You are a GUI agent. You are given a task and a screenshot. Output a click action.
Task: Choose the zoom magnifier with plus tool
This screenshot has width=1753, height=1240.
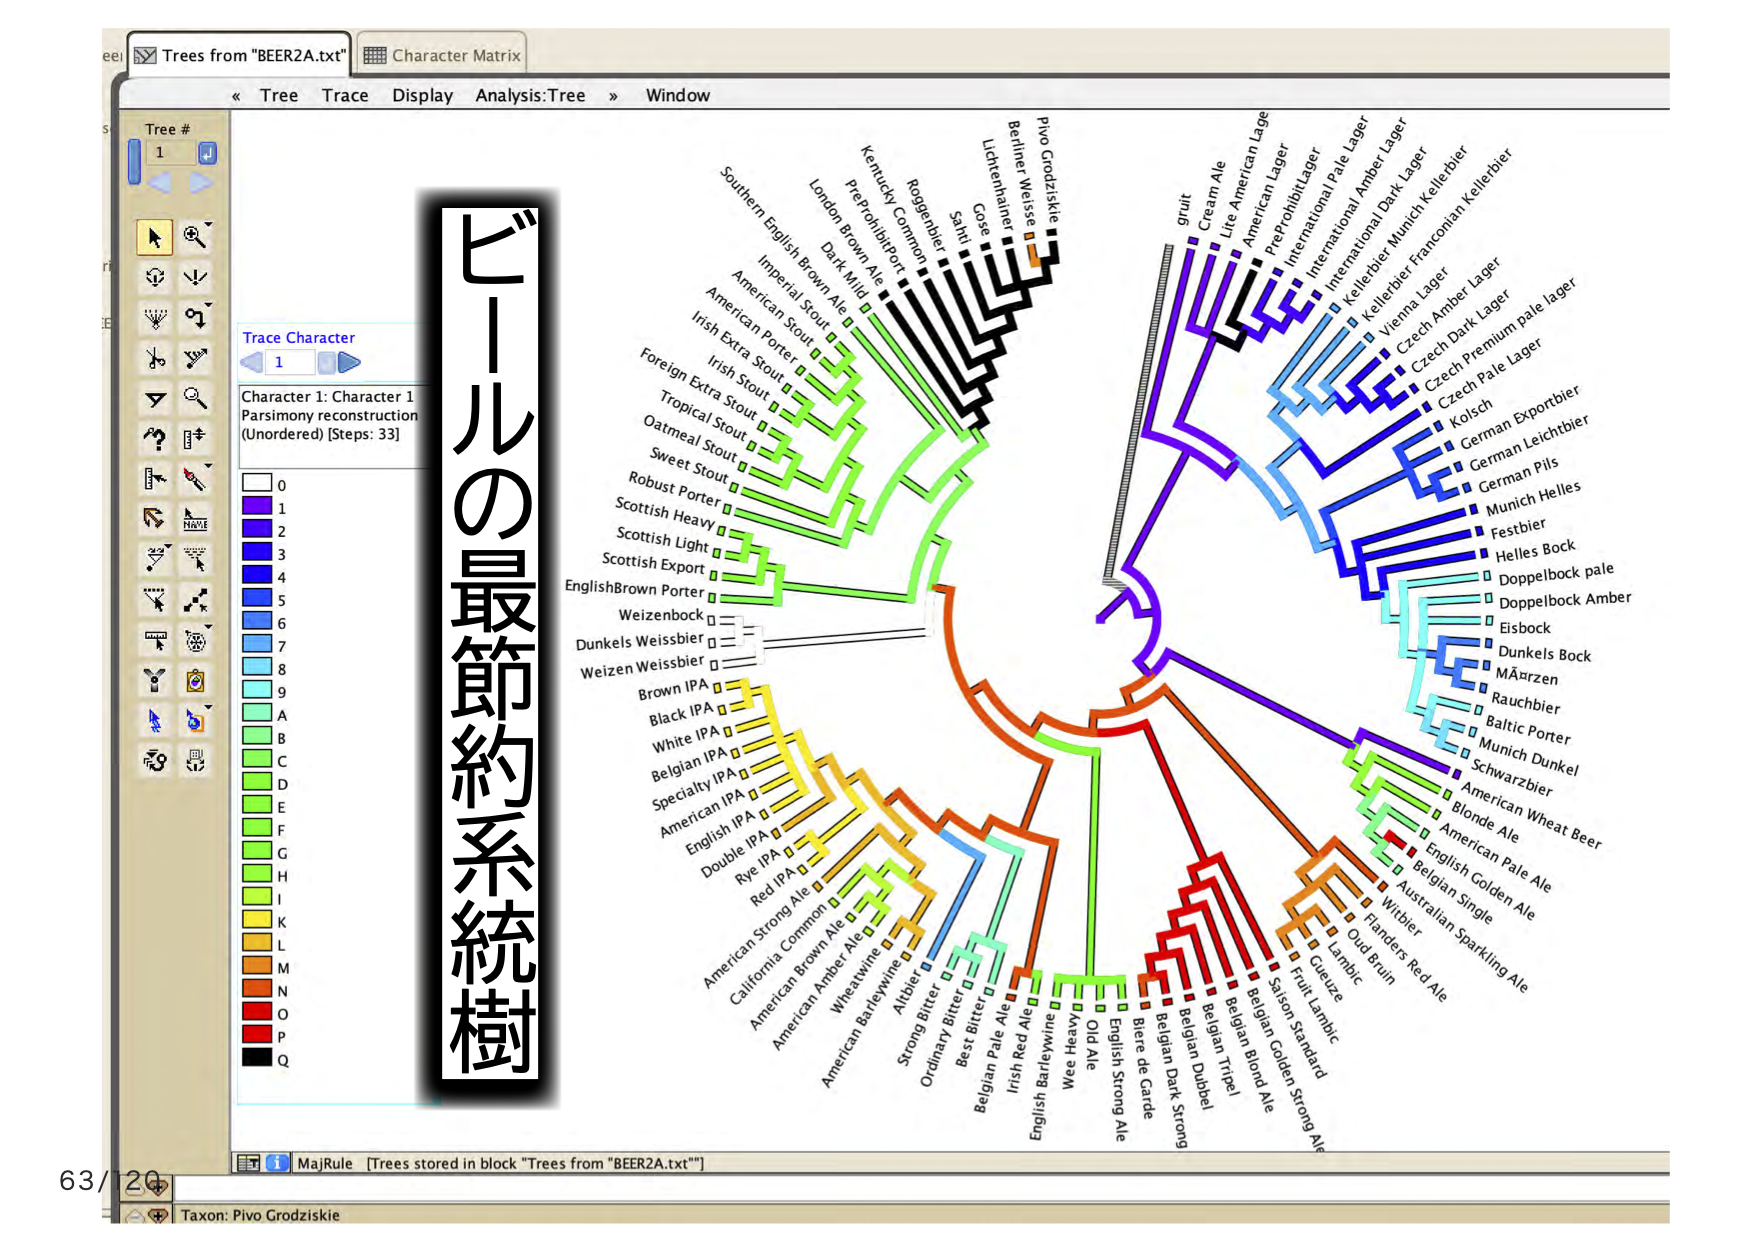tap(195, 237)
